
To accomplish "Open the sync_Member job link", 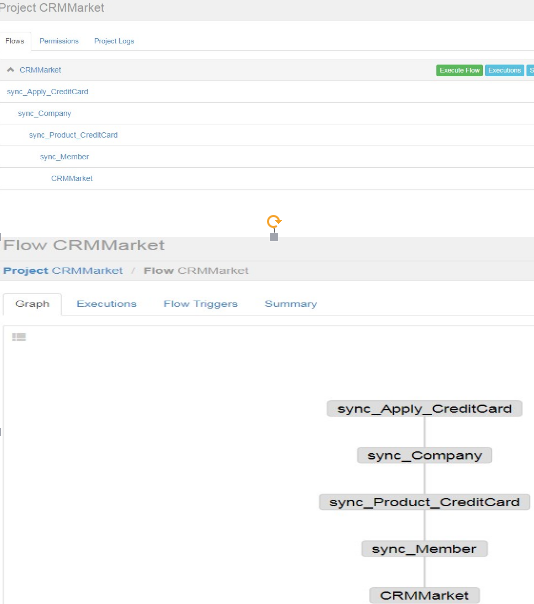I will (x=64, y=156).
